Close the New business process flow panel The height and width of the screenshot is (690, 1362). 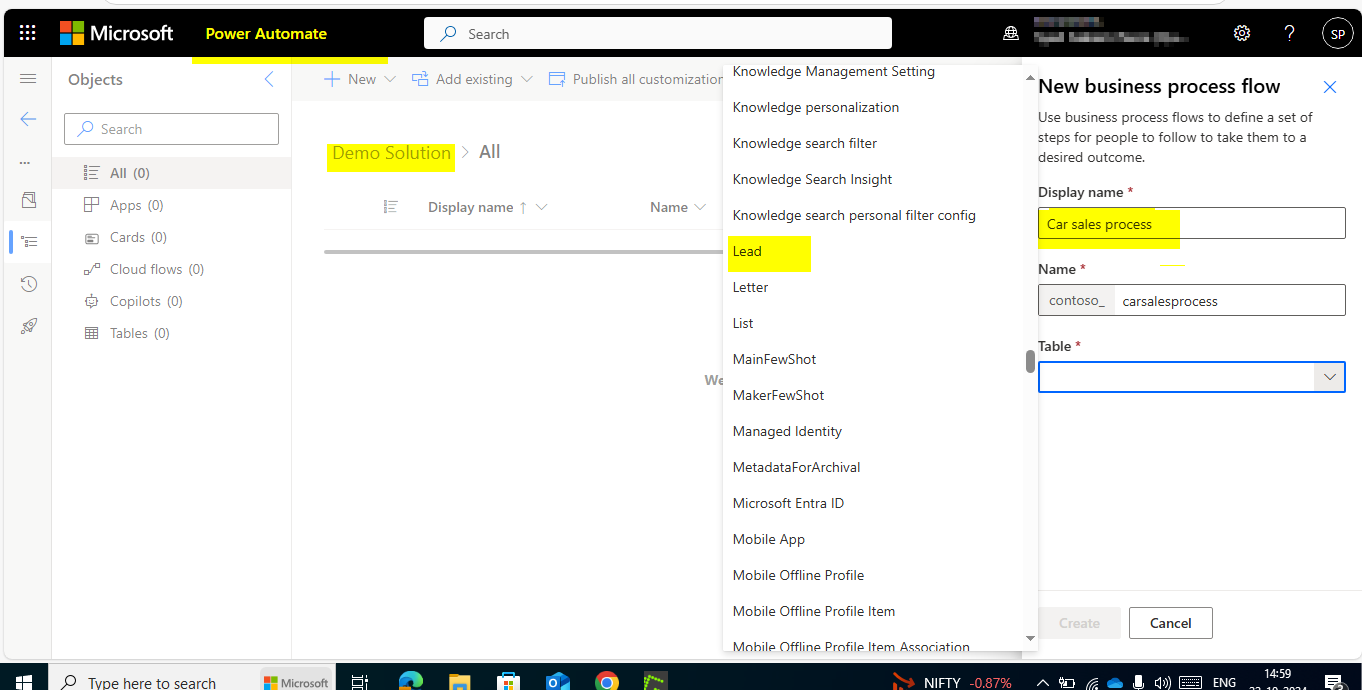pyautogui.click(x=1330, y=87)
